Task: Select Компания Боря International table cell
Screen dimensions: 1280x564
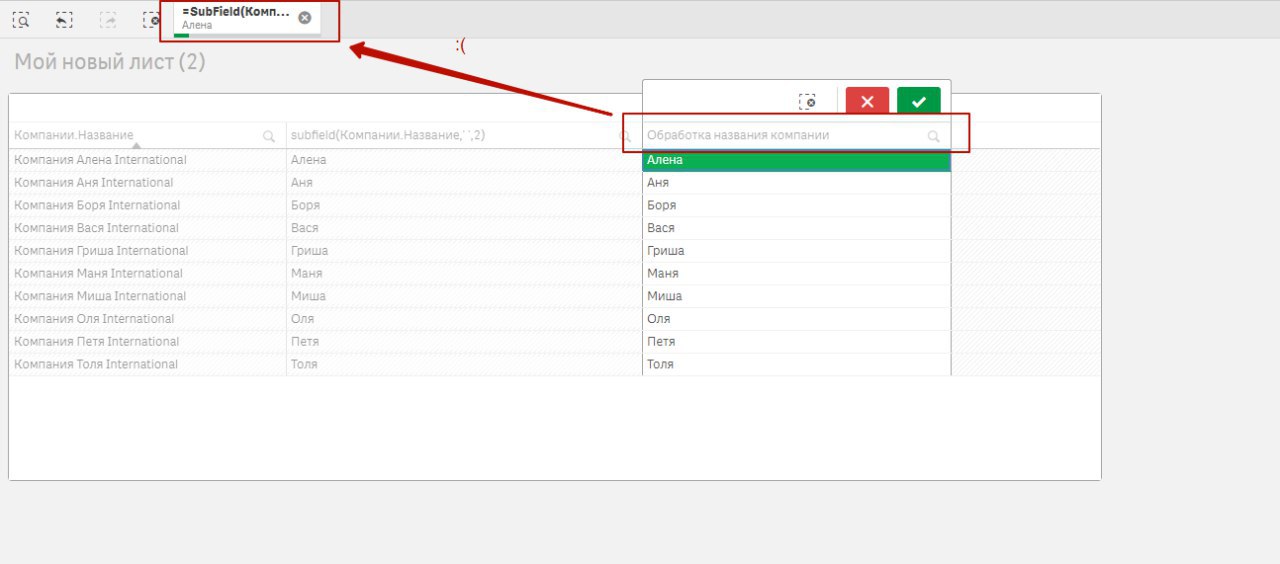Action: [x=147, y=205]
